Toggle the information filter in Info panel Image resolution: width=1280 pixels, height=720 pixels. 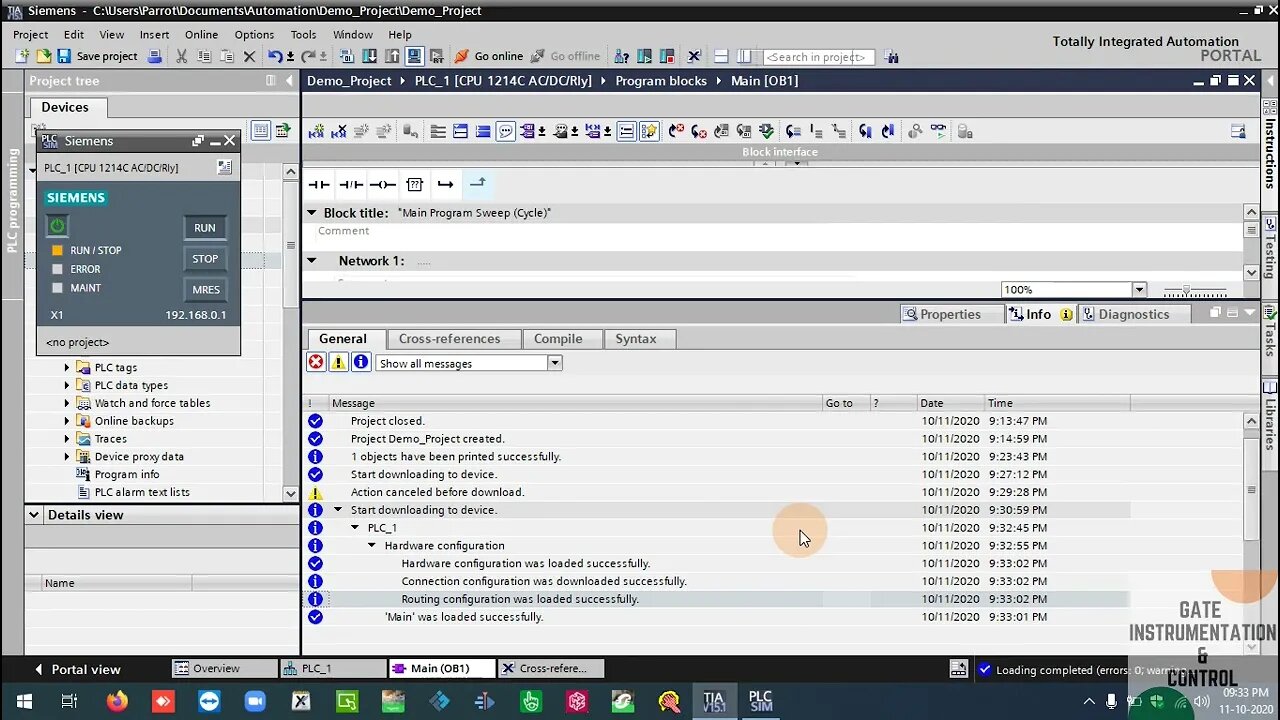coord(361,362)
